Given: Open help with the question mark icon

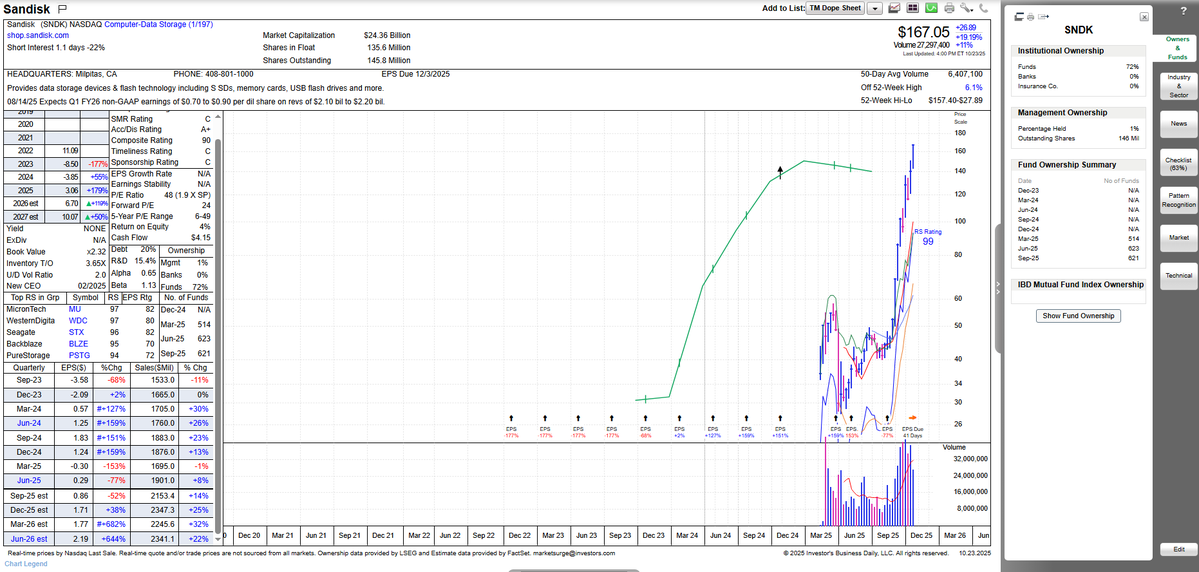Looking at the screenshot, I should coord(1183,9).
